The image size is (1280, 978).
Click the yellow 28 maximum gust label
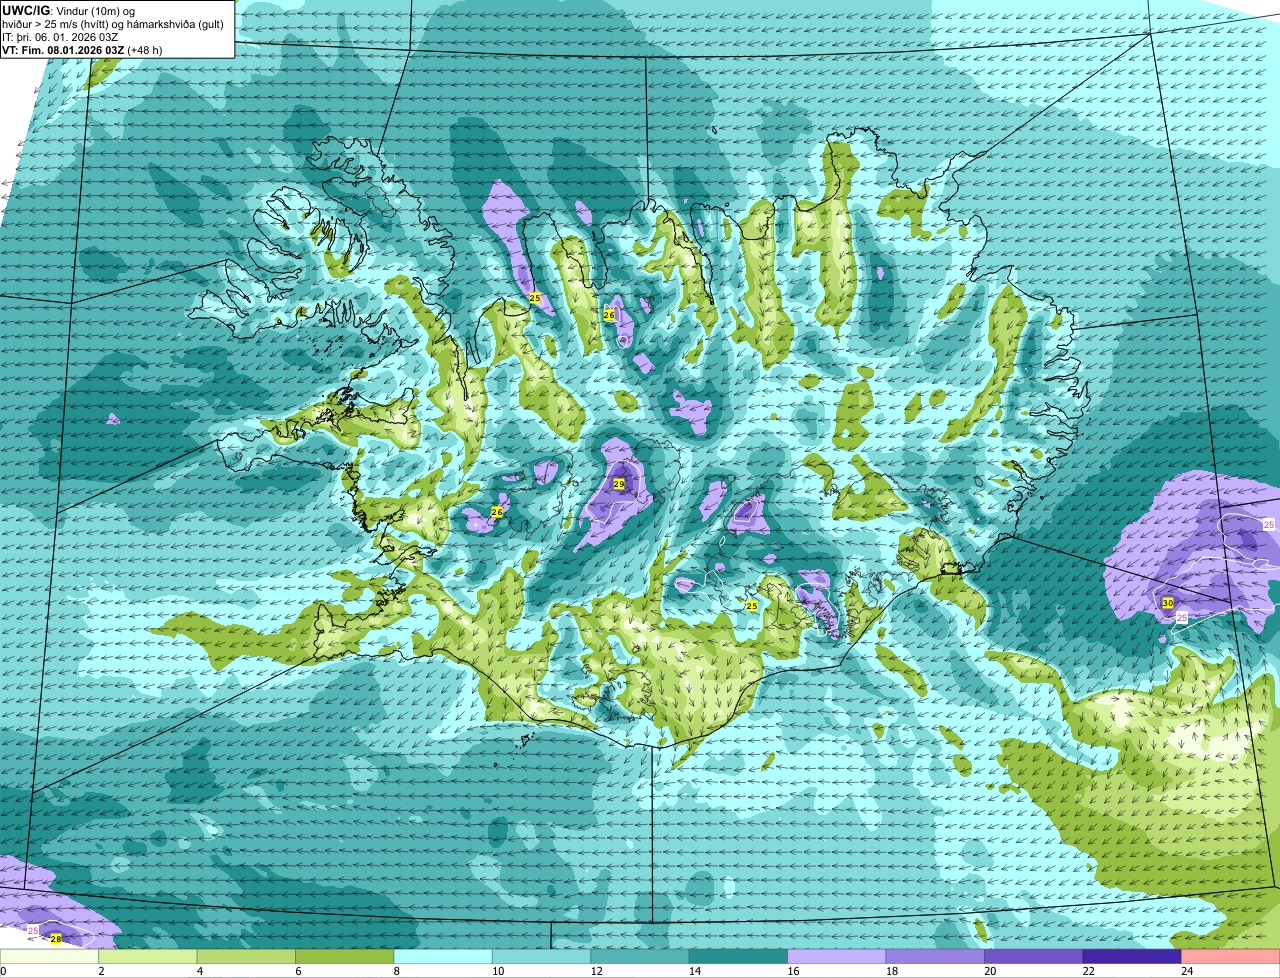tap(56, 939)
